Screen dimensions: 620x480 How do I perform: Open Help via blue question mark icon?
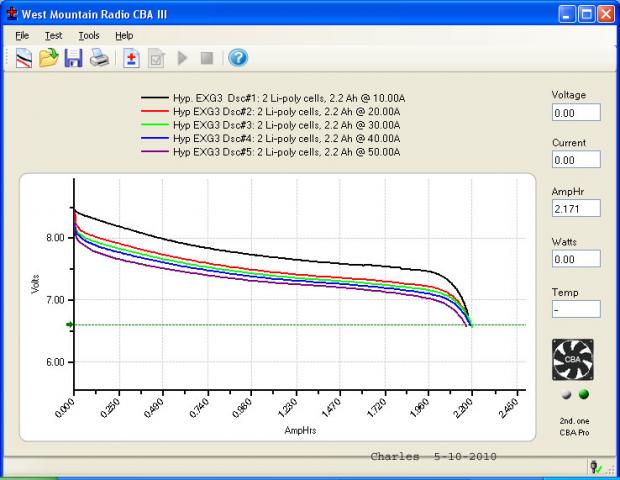[x=237, y=59]
